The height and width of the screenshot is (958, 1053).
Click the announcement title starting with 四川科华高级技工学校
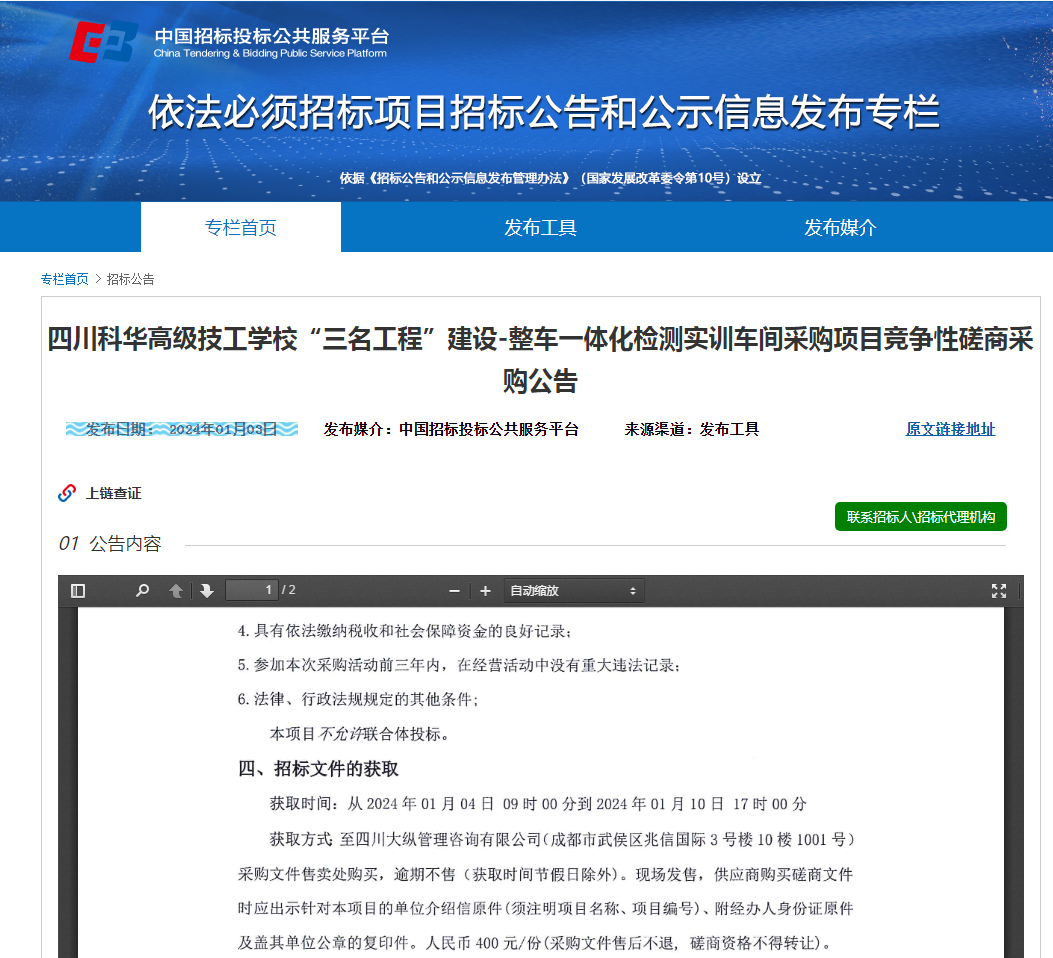tap(541, 359)
